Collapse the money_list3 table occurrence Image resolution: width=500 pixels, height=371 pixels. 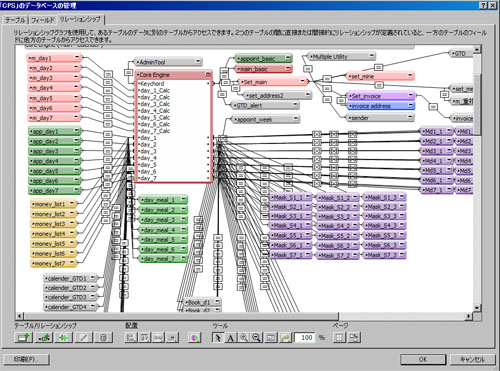72,223
